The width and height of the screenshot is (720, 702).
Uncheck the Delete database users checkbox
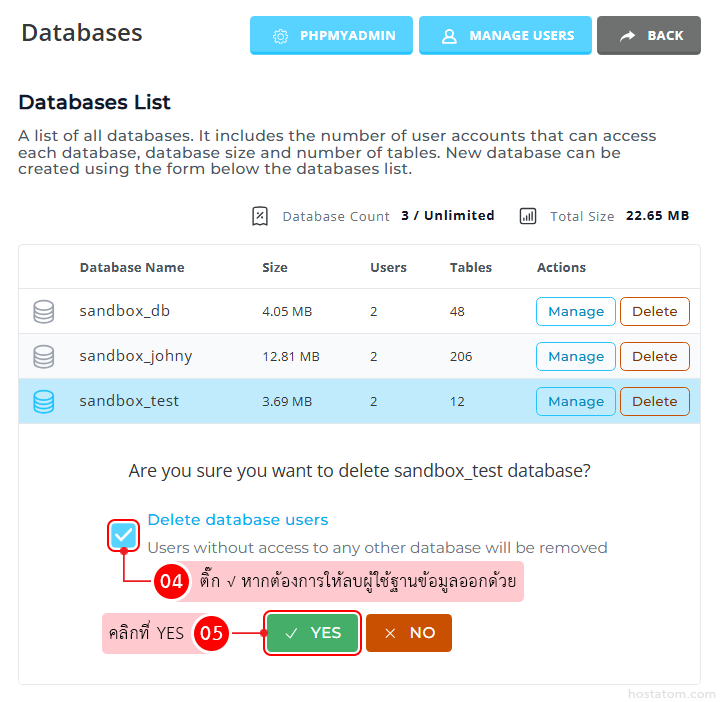(124, 535)
